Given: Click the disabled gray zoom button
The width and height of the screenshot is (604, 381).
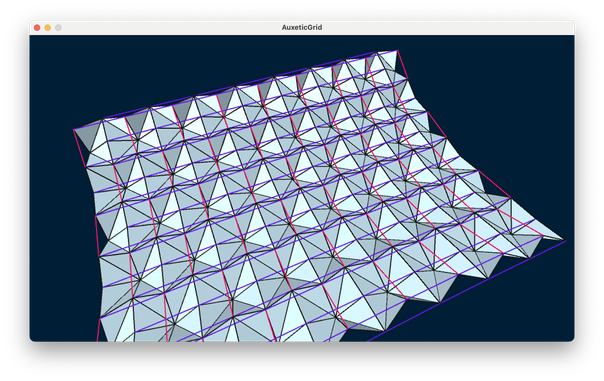Looking at the screenshot, I should point(58,28).
